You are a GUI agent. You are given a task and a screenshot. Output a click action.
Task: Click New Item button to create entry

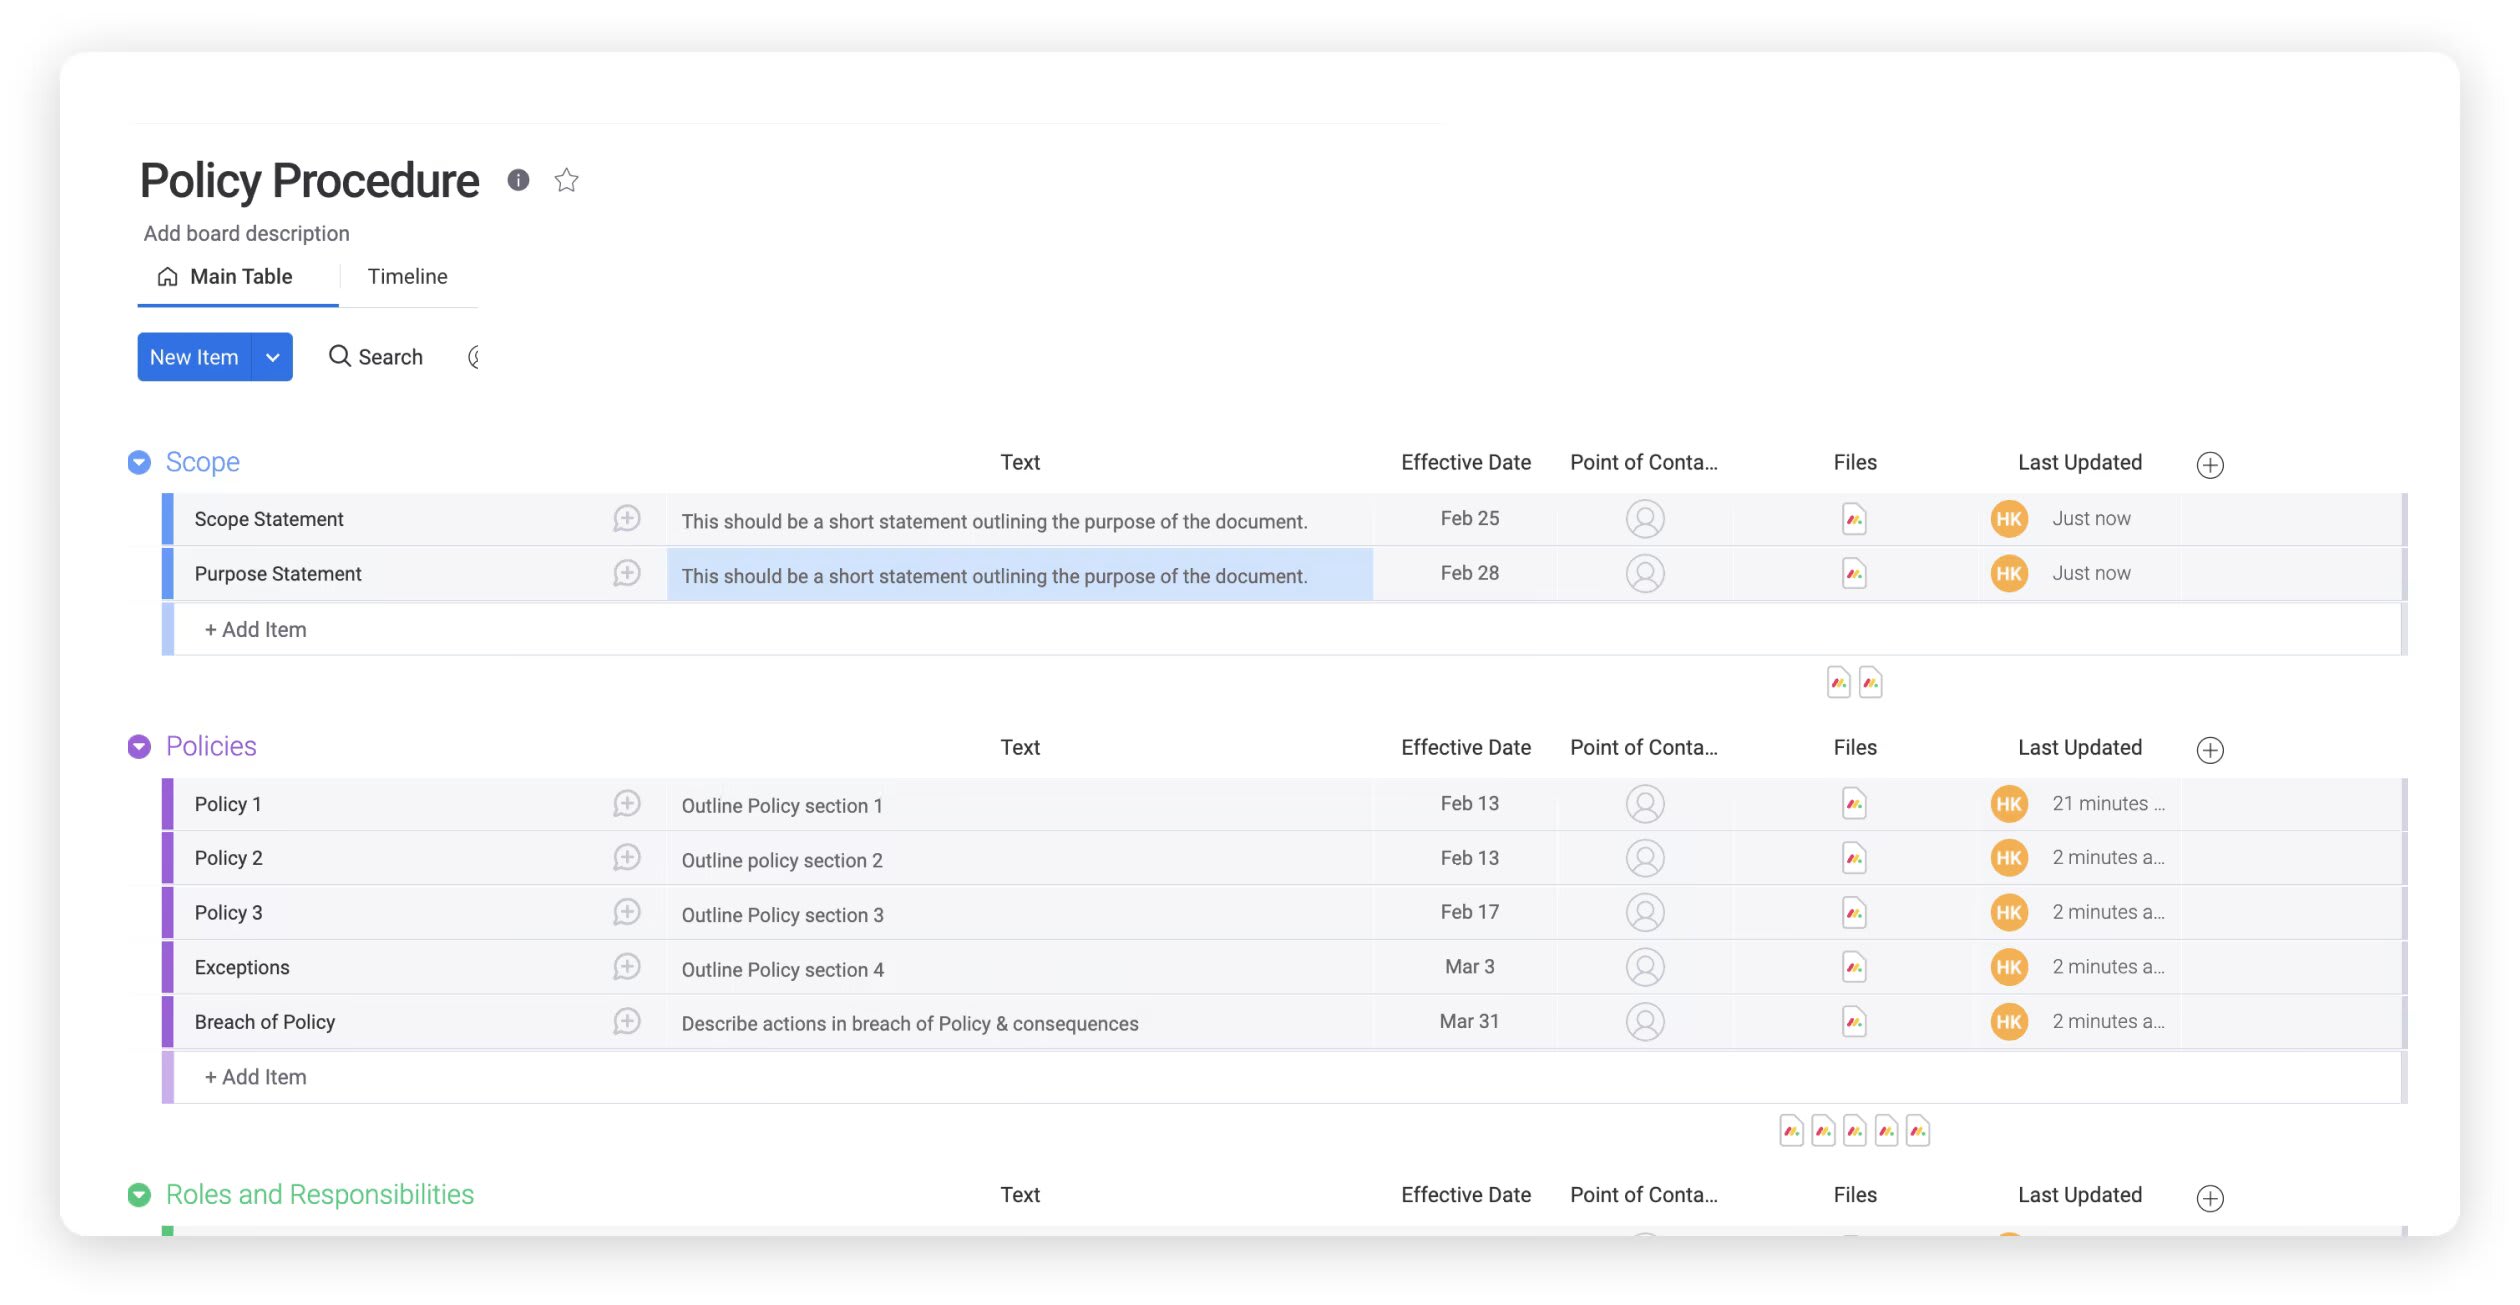[x=193, y=356]
